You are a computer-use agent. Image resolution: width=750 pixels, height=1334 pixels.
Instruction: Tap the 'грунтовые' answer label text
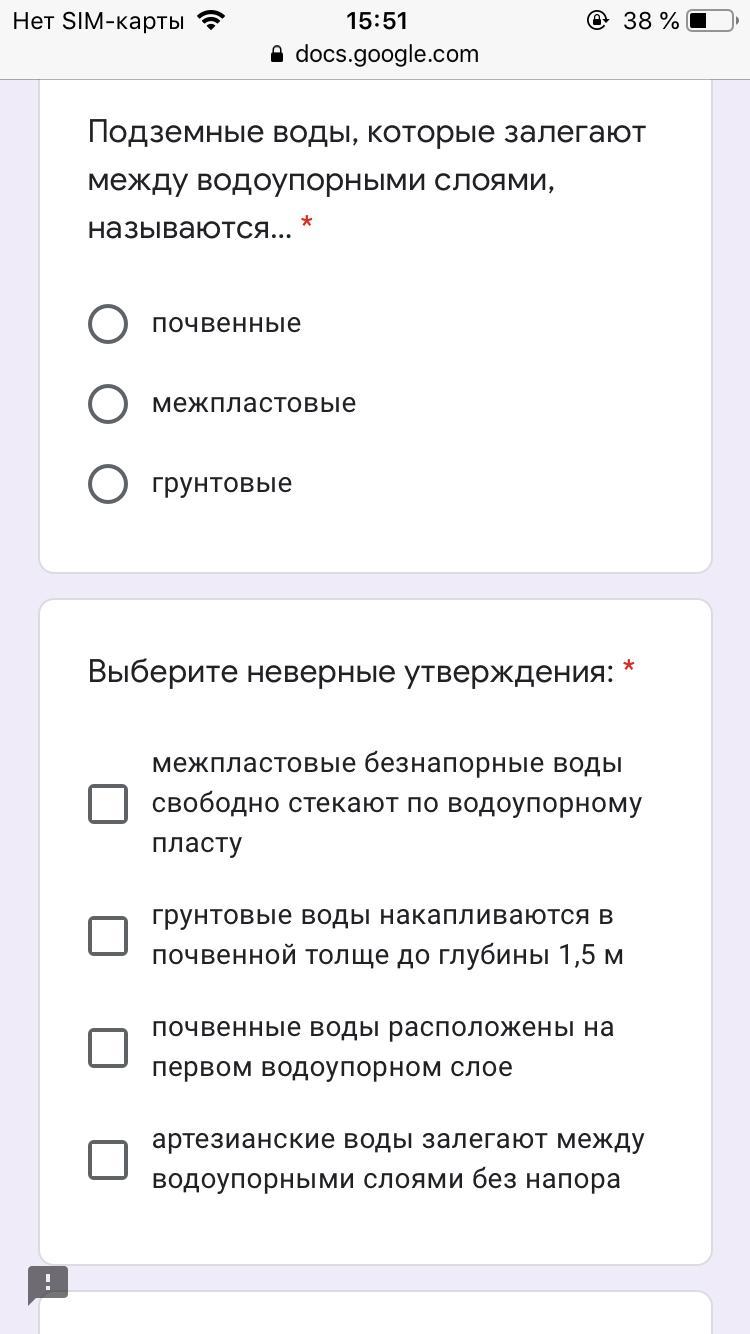(x=222, y=484)
